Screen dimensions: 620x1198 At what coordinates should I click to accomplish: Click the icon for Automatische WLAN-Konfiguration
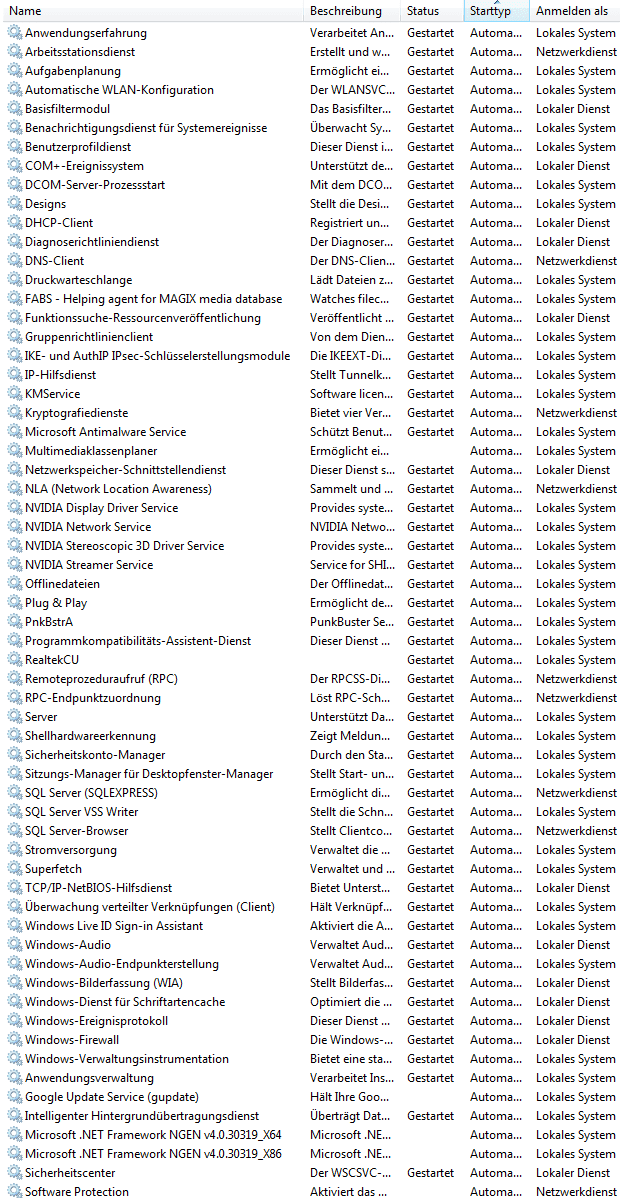(x=15, y=90)
